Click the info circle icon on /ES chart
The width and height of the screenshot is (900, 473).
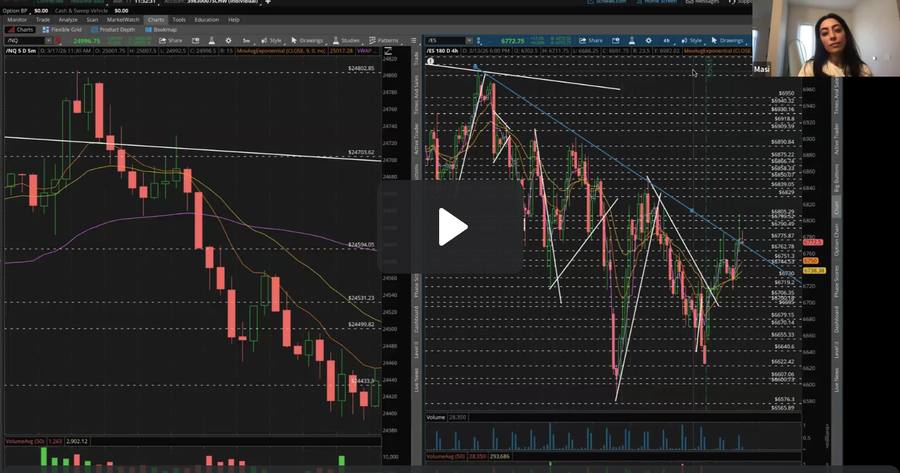(430, 61)
